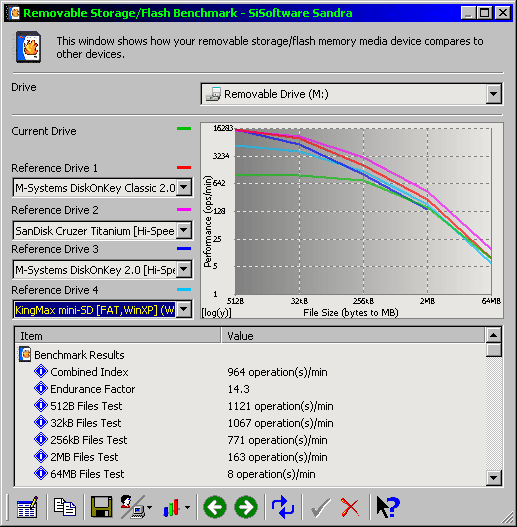The image size is (517, 527).
Task: Click the results list scroll up arrow
Action: coord(493,335)
